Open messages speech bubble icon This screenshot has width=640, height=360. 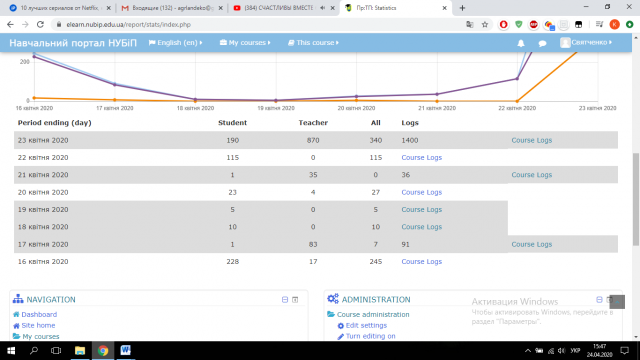542,43
